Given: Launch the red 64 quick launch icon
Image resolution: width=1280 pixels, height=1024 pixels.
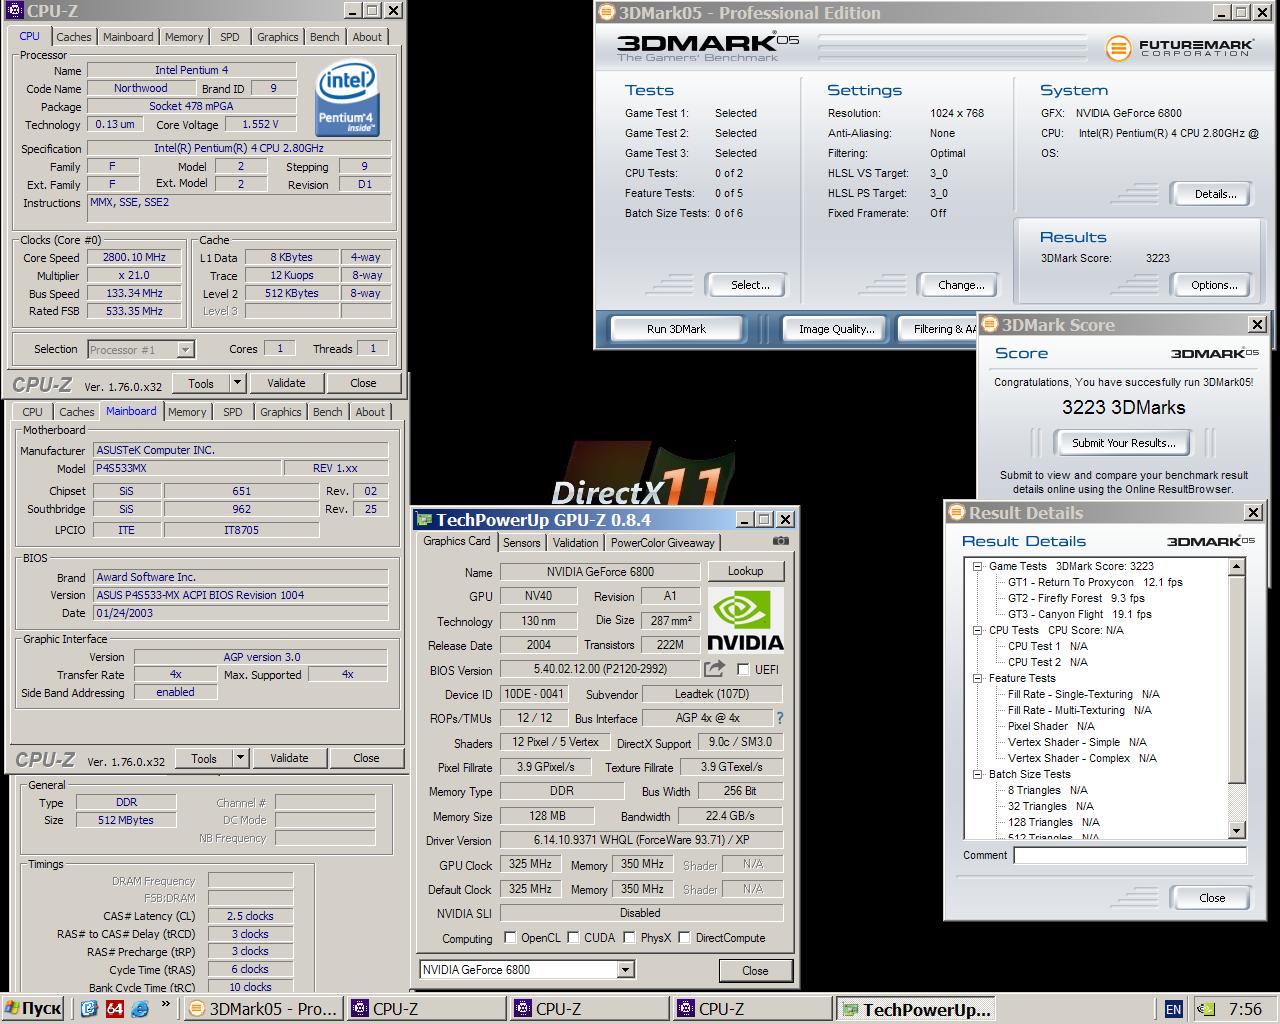Looking at the screenshot, I should tap(114, 1009).
